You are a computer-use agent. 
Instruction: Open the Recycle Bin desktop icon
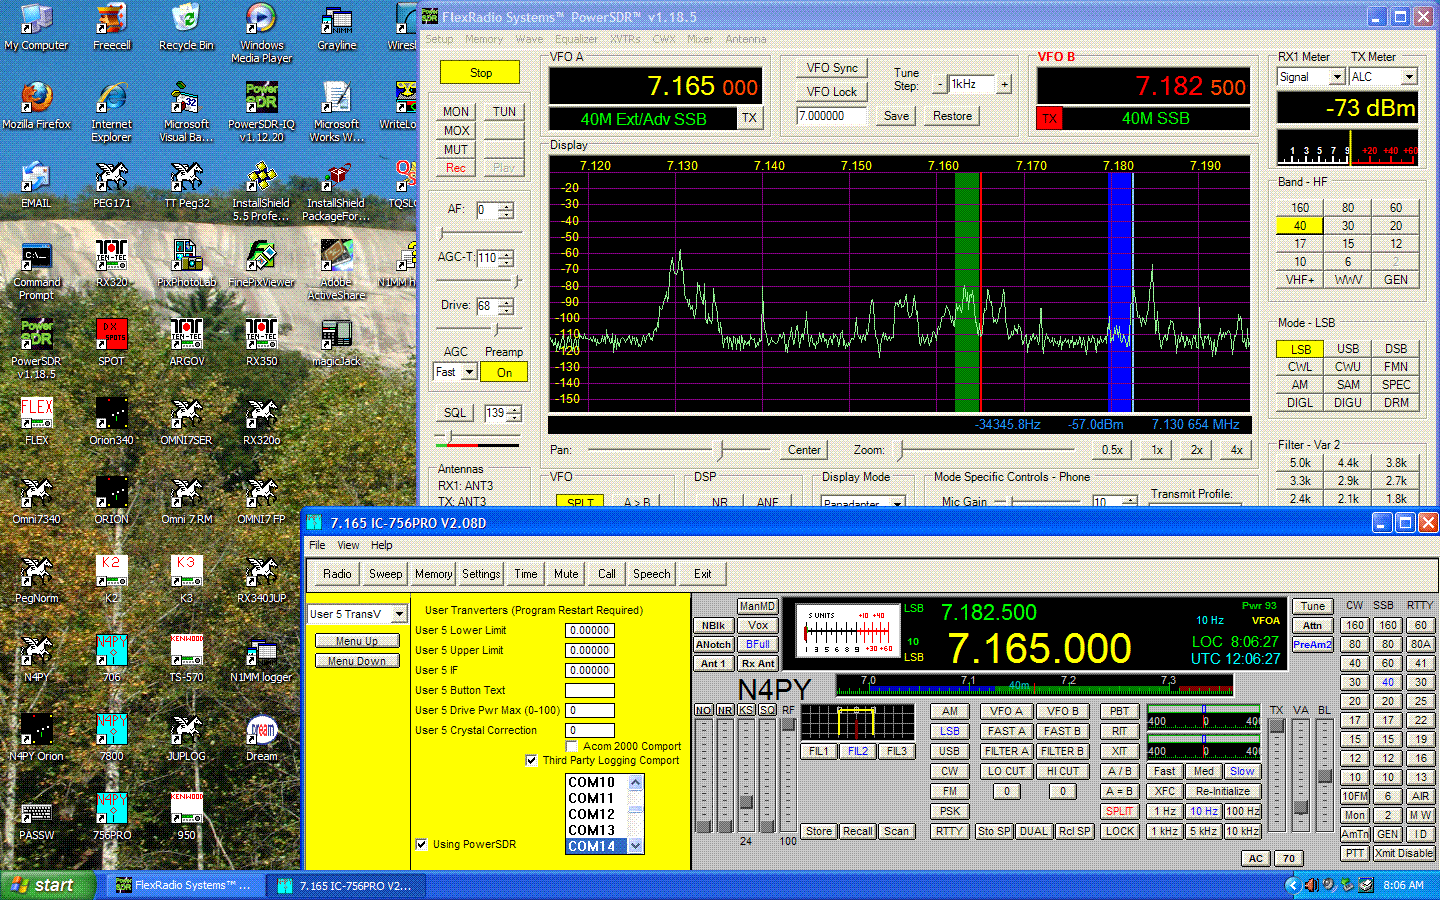[x=186, y=22]
